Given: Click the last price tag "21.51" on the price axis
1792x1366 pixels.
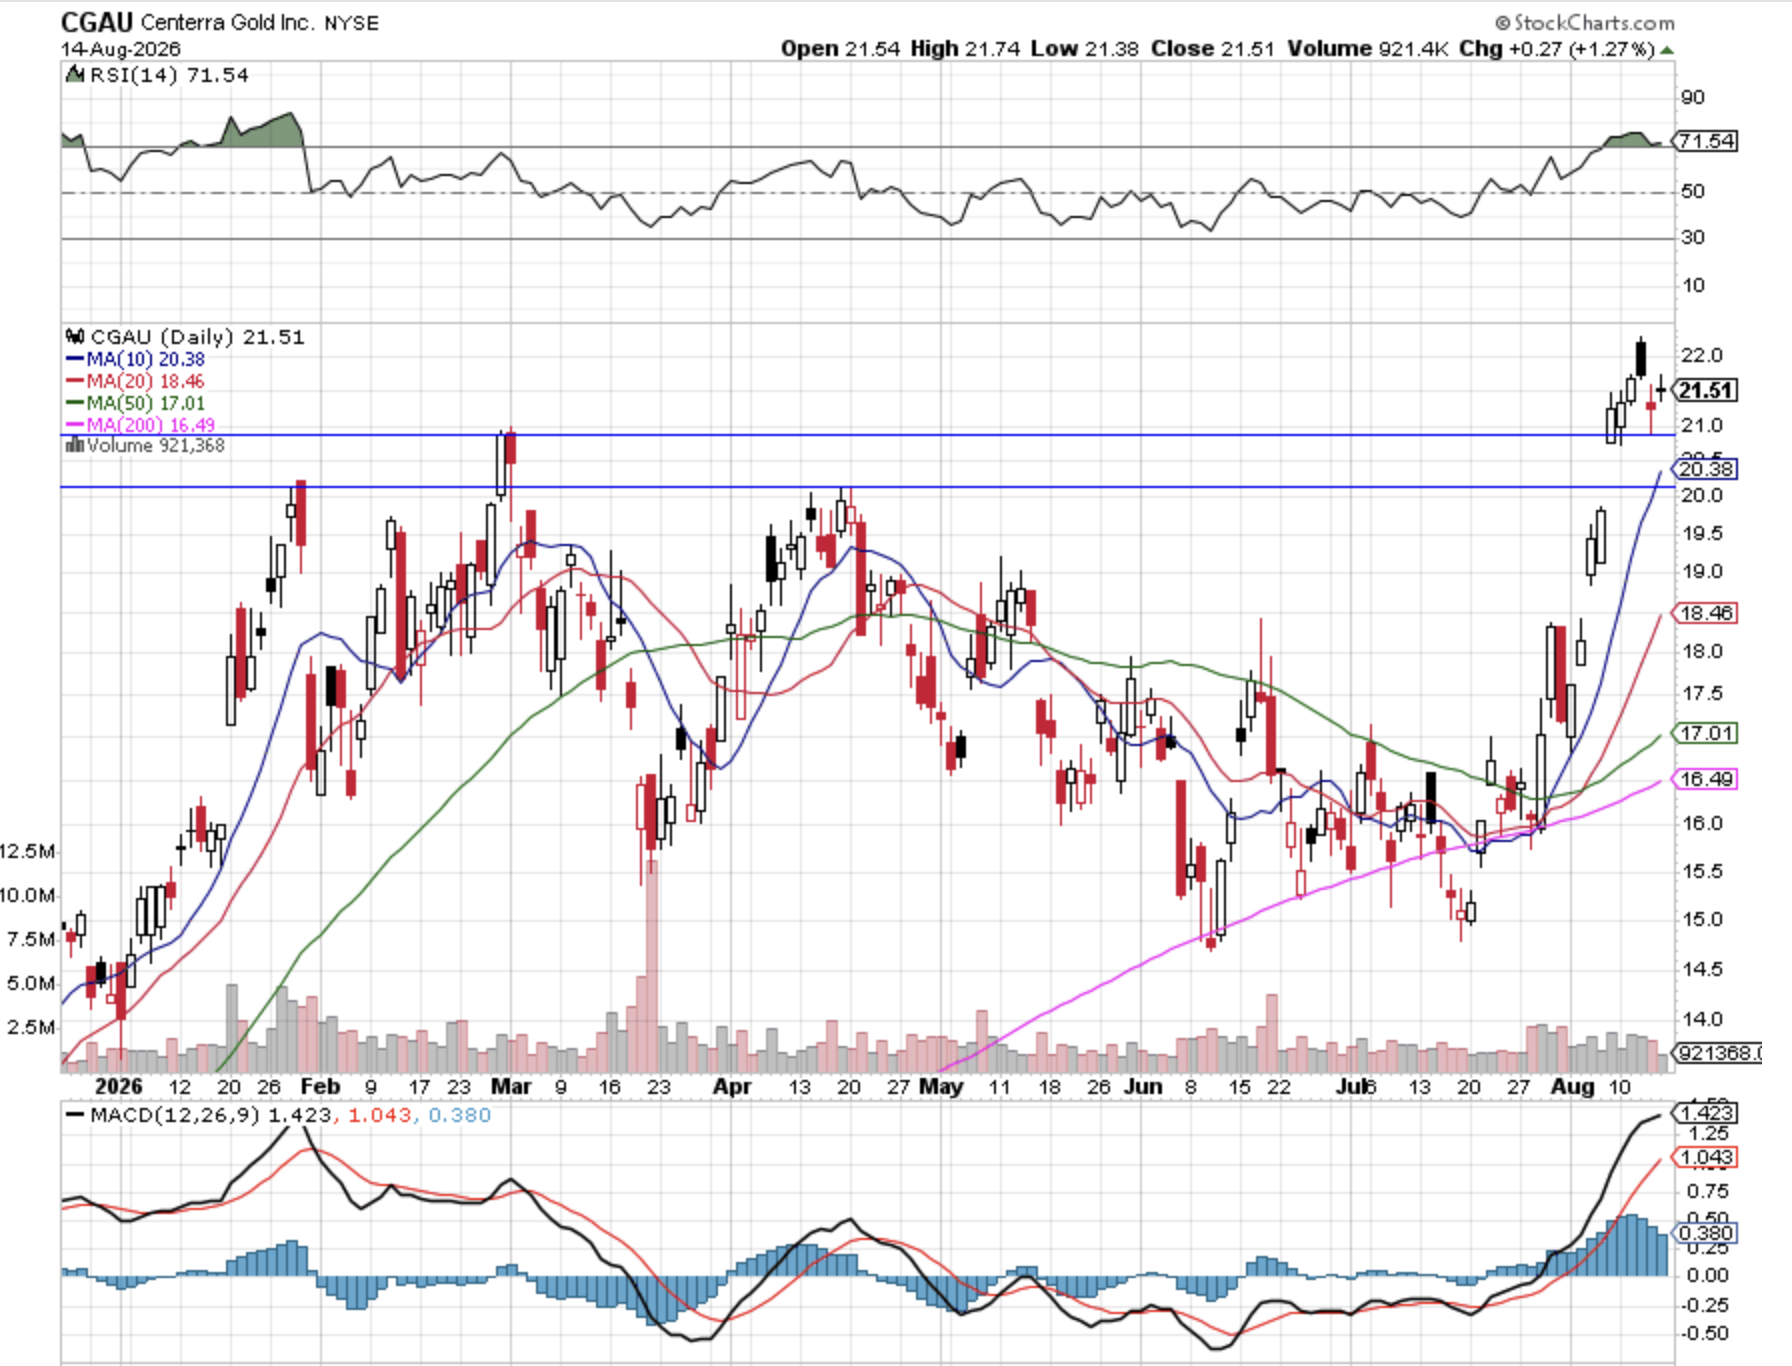Looking at the screenshot, I should [1706, 390].
